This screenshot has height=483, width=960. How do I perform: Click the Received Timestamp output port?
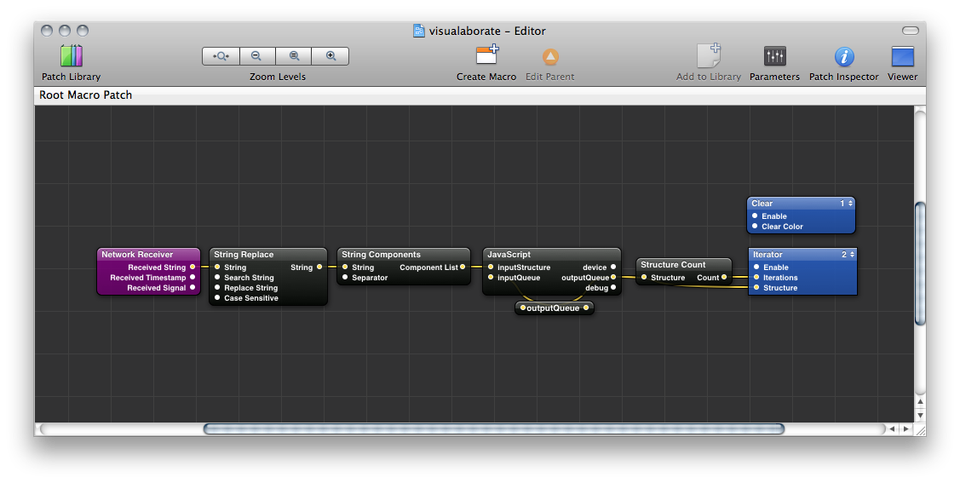pos(192,277)
